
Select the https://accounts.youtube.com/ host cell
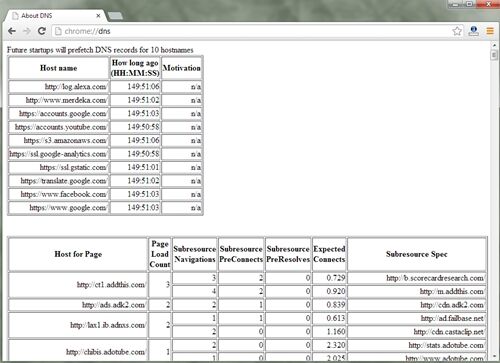[x=59, y=127]
